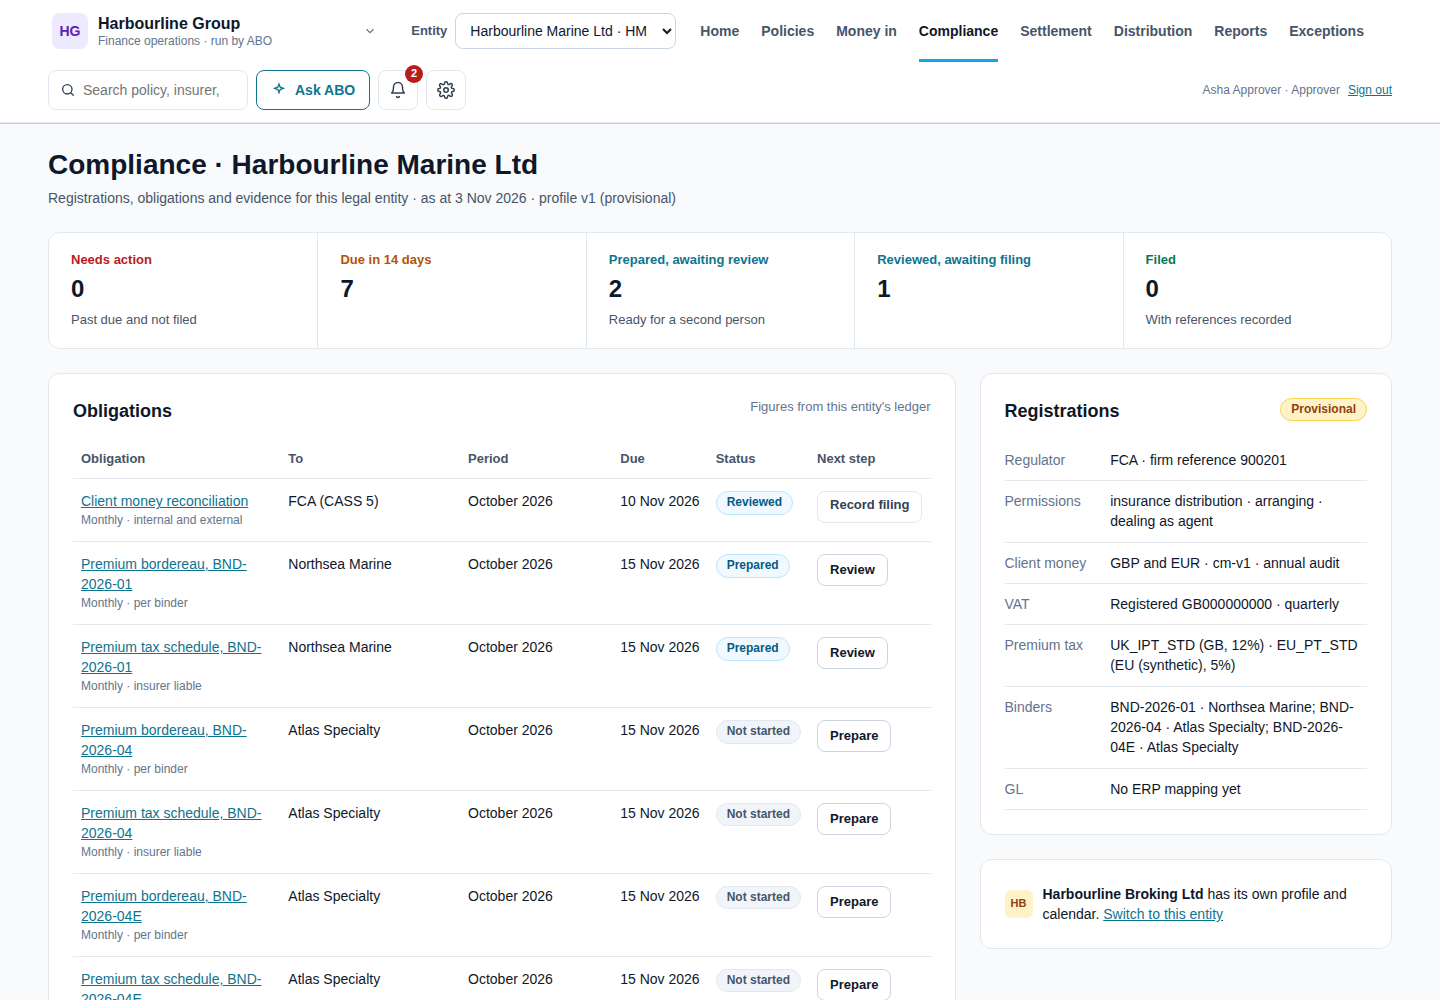Click '10 Nov 2026' due date
This screenshot has width=1440, height=1000.
660,501
